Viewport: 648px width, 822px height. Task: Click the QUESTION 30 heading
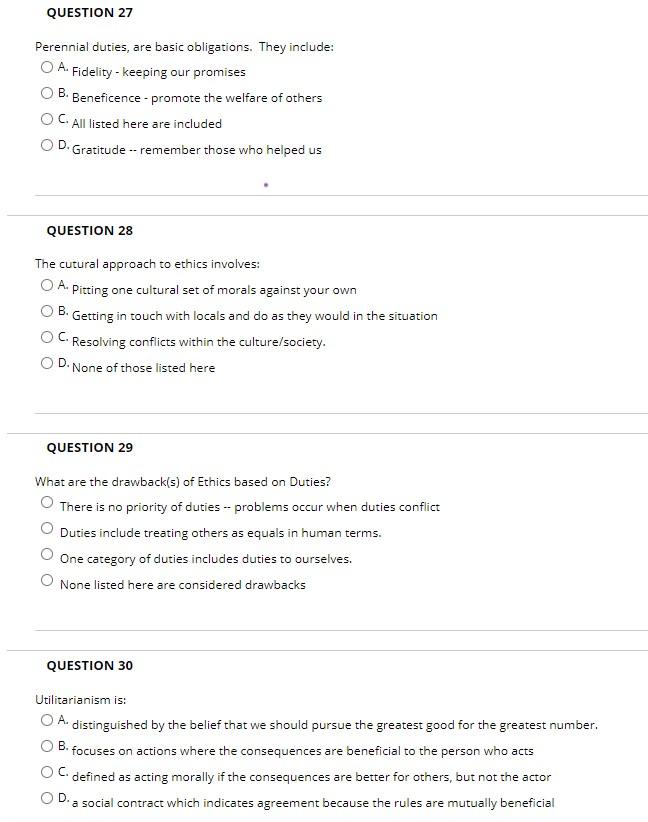pos(89,664)
